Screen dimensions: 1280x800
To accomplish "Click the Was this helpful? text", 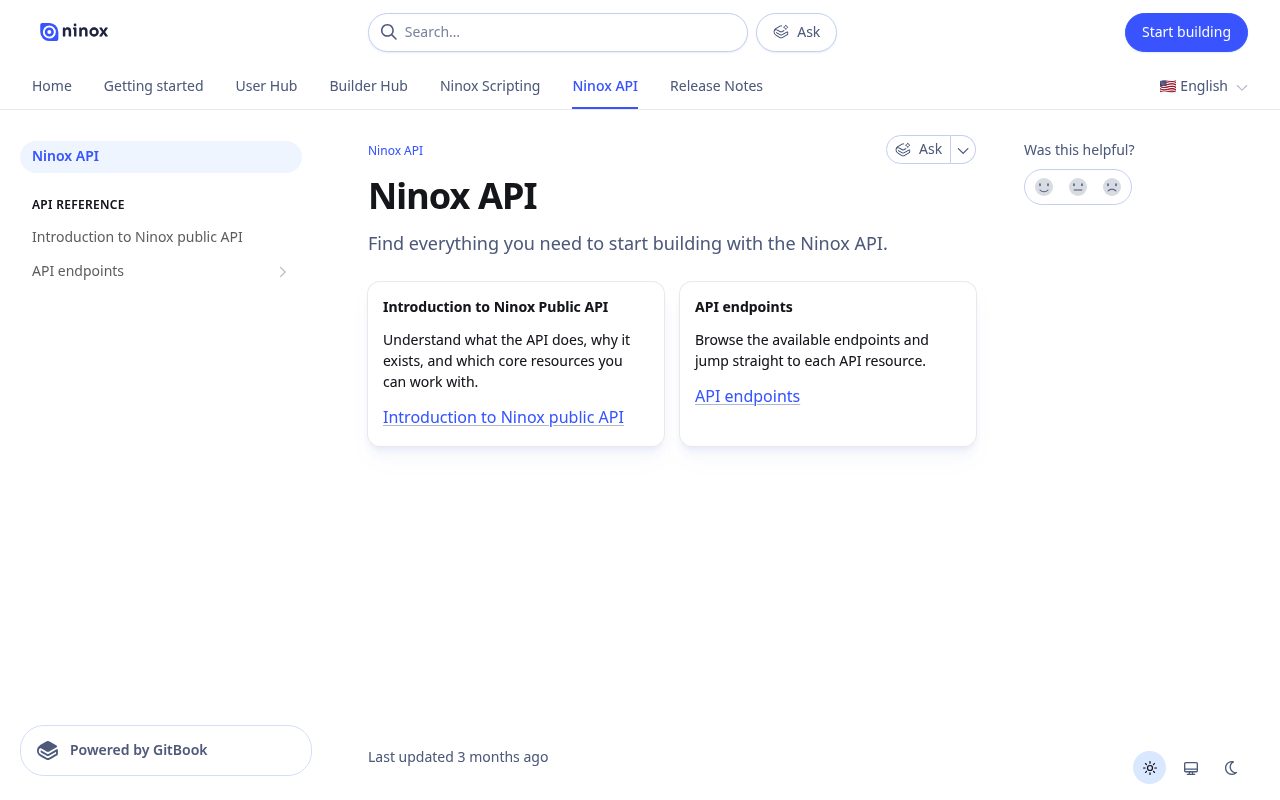I will (x=1079, y=150).
